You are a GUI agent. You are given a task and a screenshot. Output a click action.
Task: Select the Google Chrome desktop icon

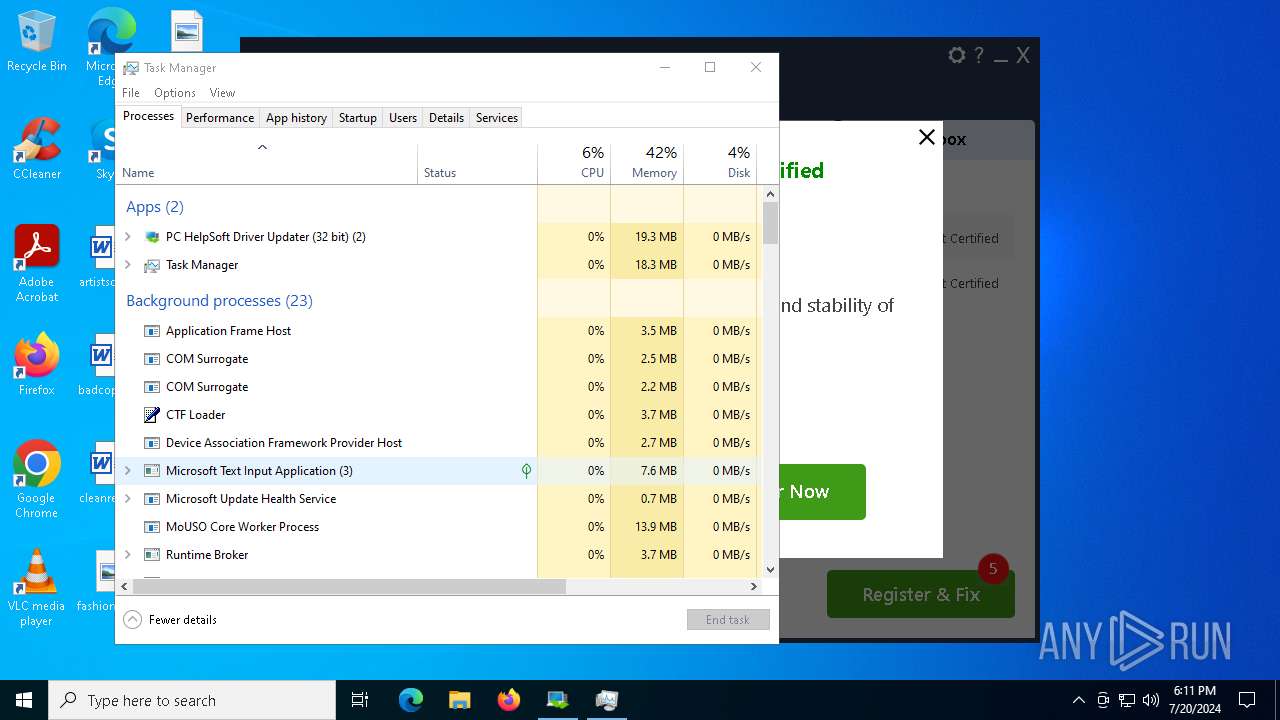point(37,480)
